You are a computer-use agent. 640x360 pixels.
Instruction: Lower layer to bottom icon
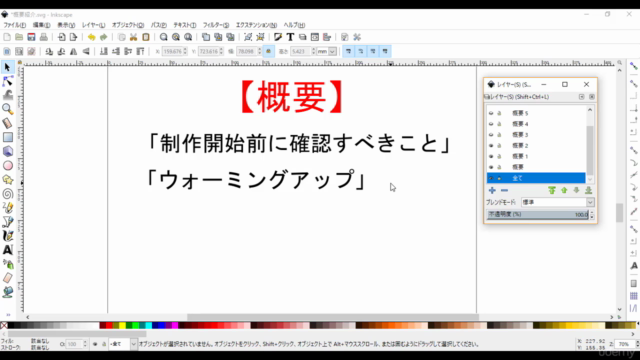(x=589, y=190)
